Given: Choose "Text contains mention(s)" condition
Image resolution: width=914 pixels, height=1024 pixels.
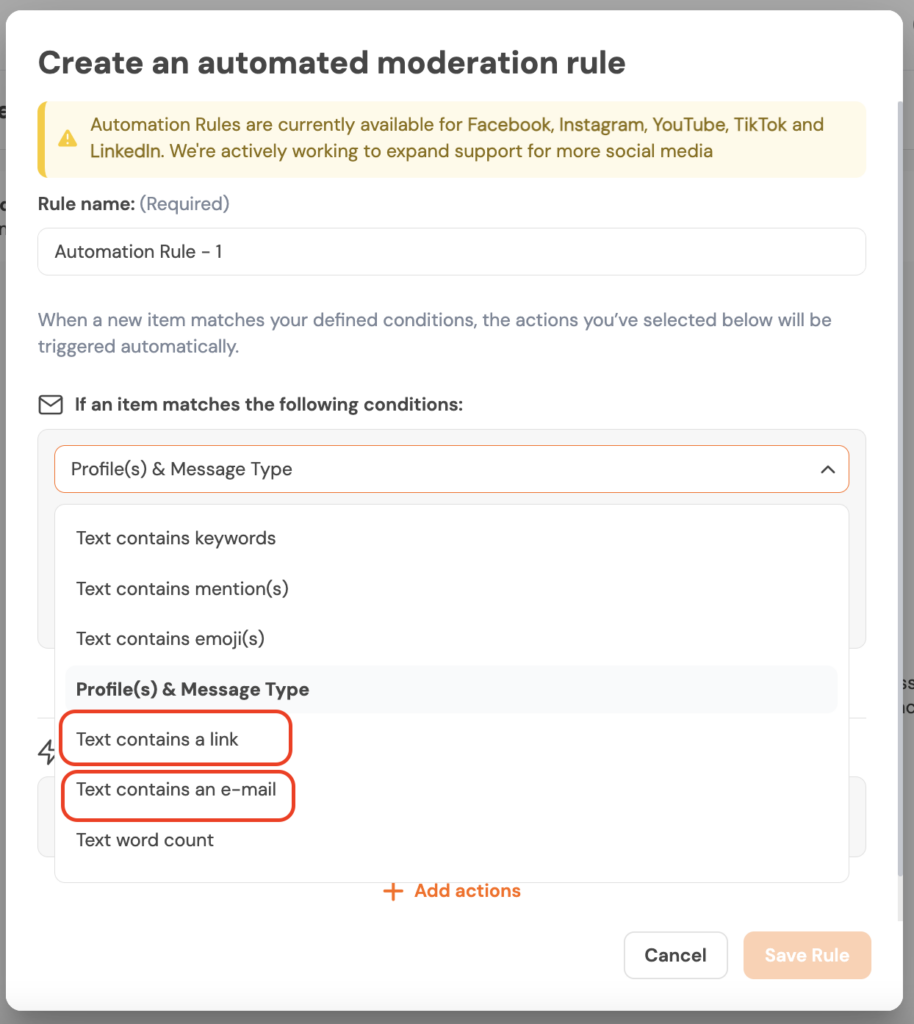Looking at the screenshot, I should (182, 588).
